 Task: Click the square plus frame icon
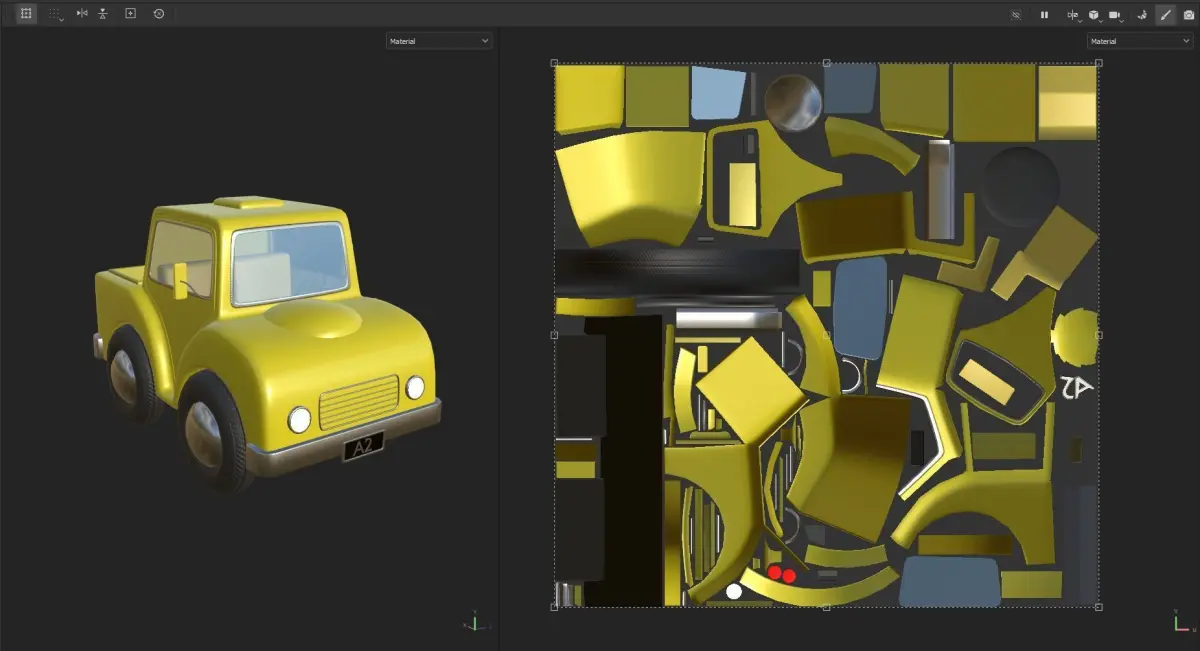pos(130,14)
